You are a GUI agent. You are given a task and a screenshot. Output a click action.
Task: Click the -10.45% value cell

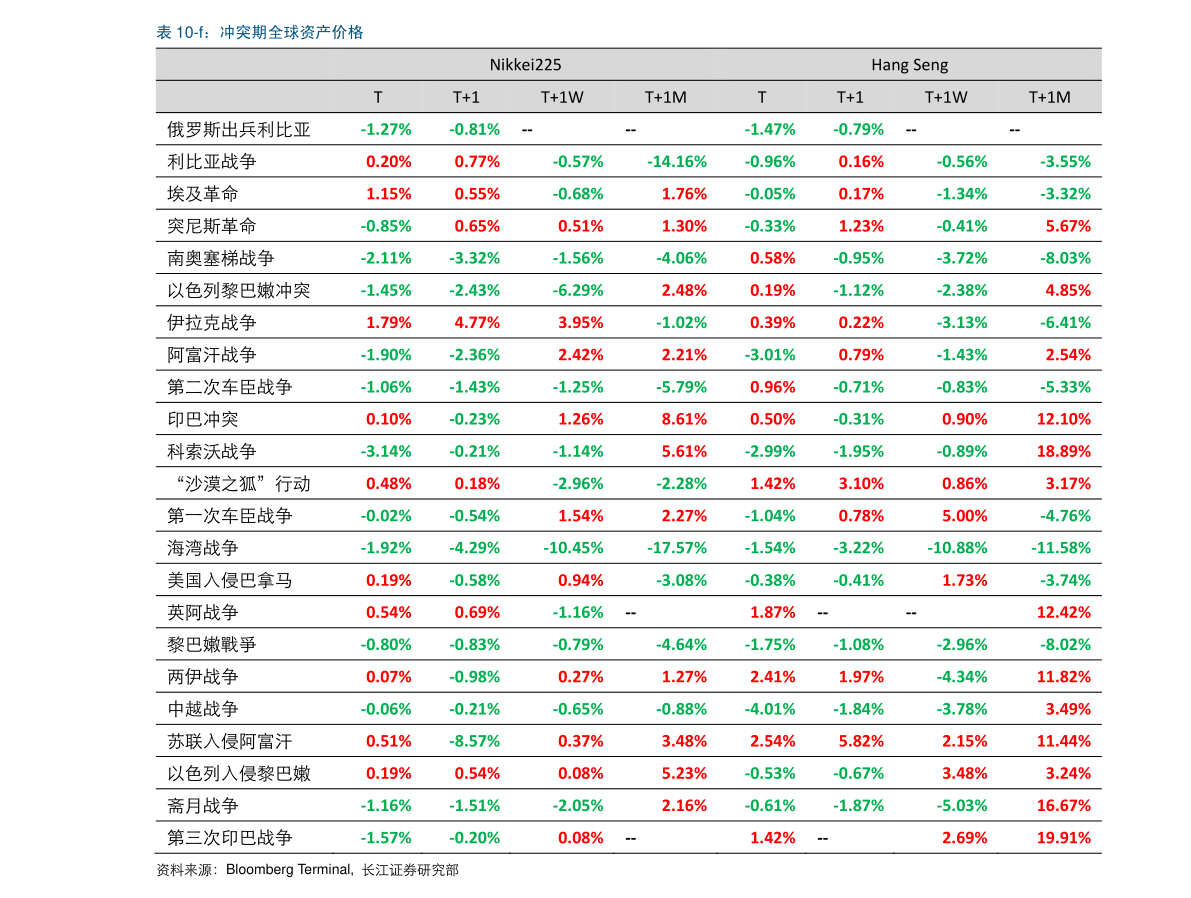tap(573, 548)
